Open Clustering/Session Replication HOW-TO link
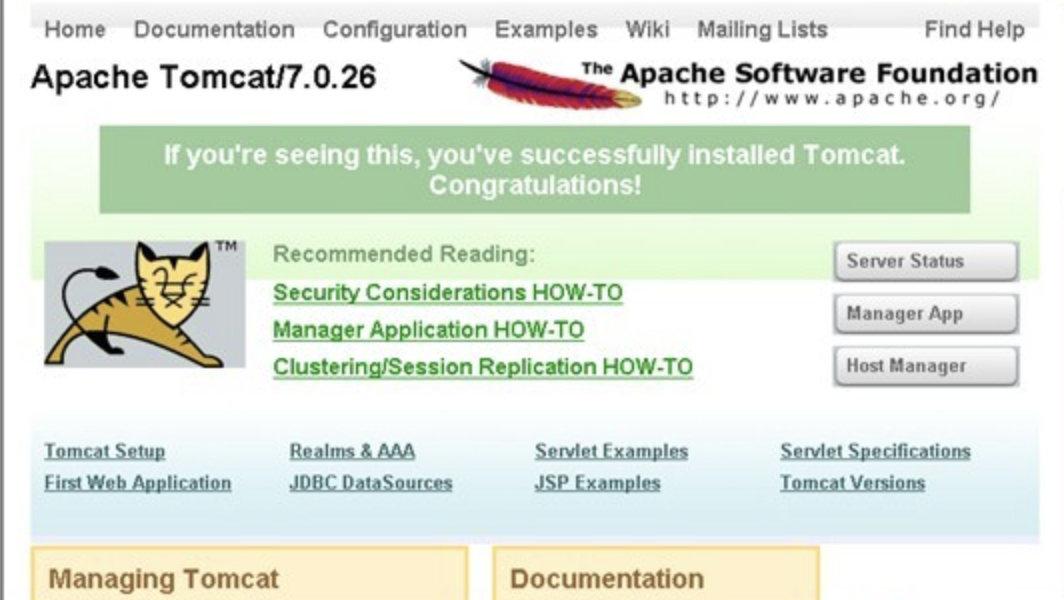This screenshot has width=1064, height=600. (483, 367)
